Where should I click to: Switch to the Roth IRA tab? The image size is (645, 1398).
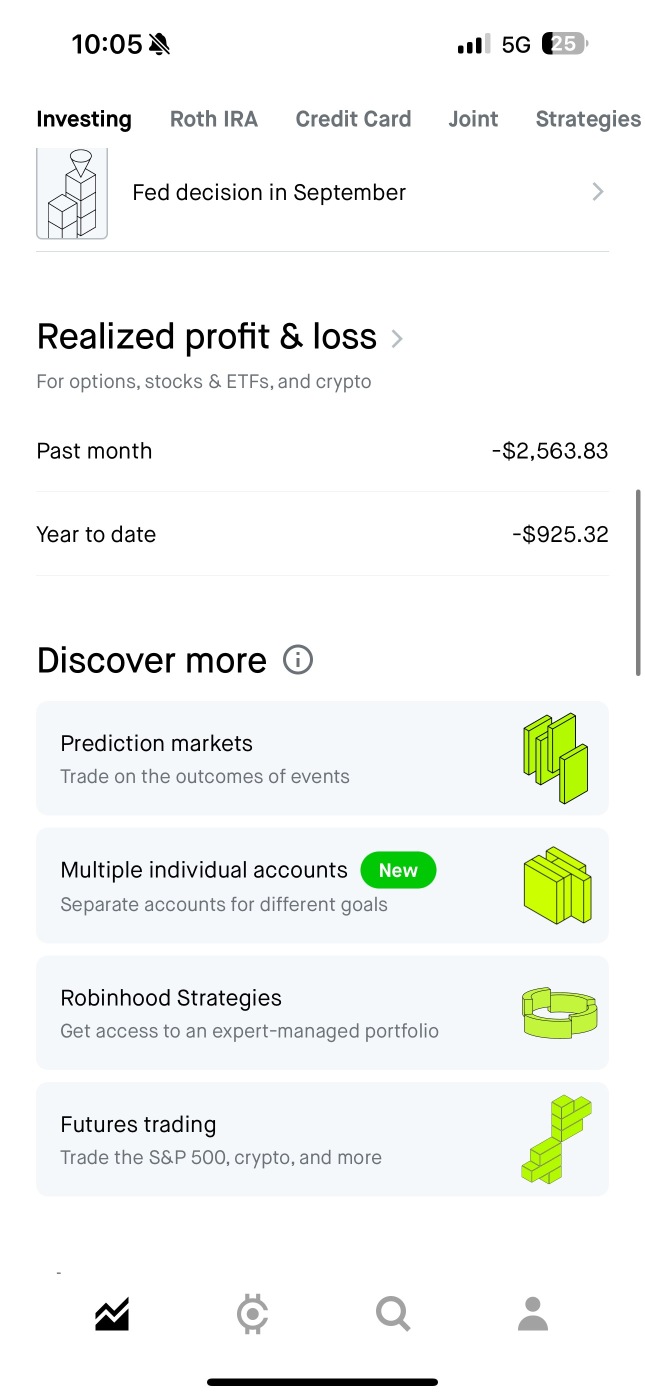[214, 119]
